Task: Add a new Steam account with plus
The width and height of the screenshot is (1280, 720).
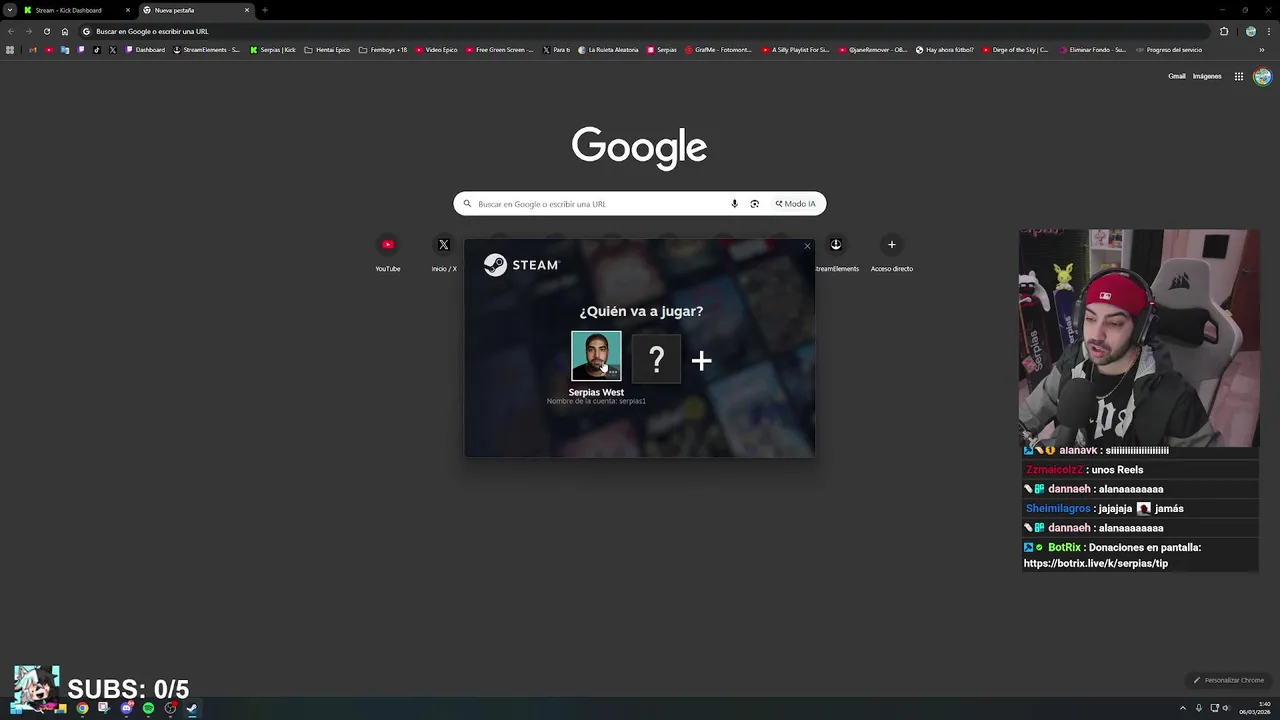Action: pyautogui.click(x=701, y=360)
